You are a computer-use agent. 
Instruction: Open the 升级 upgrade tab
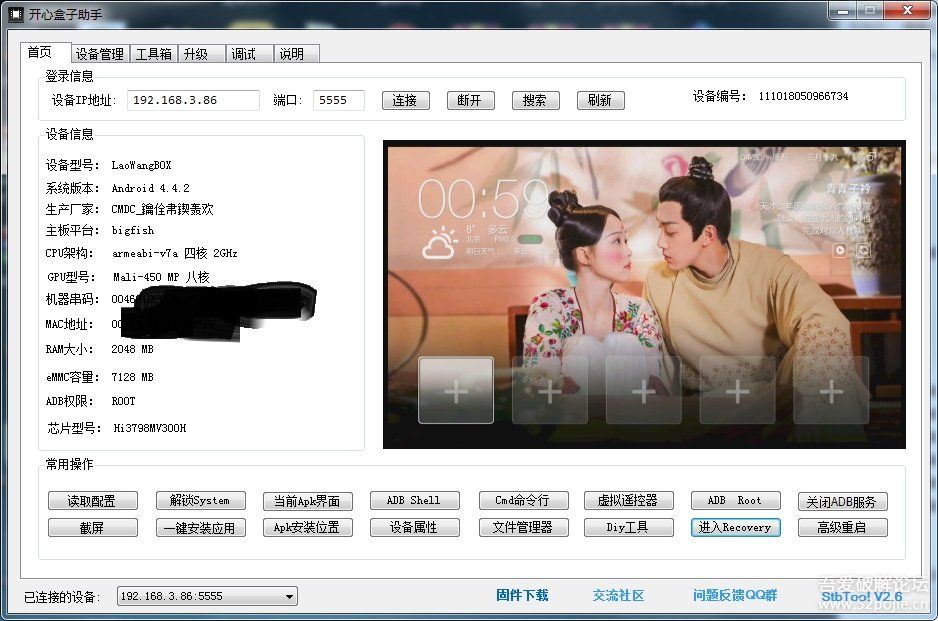196,54
